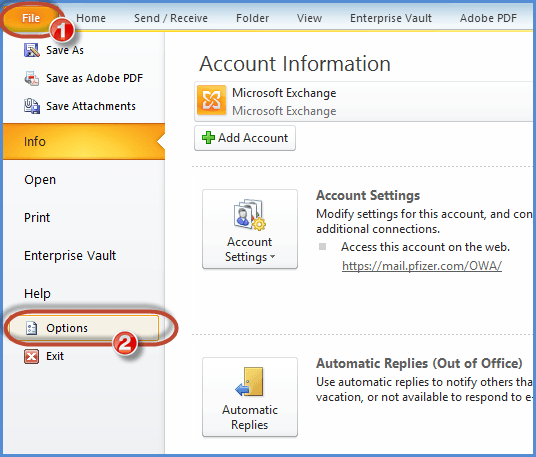This screenshot has height=457, width=536.
Task: Choose Save as Adobe PDF label
Action: (x=94, y=78)
